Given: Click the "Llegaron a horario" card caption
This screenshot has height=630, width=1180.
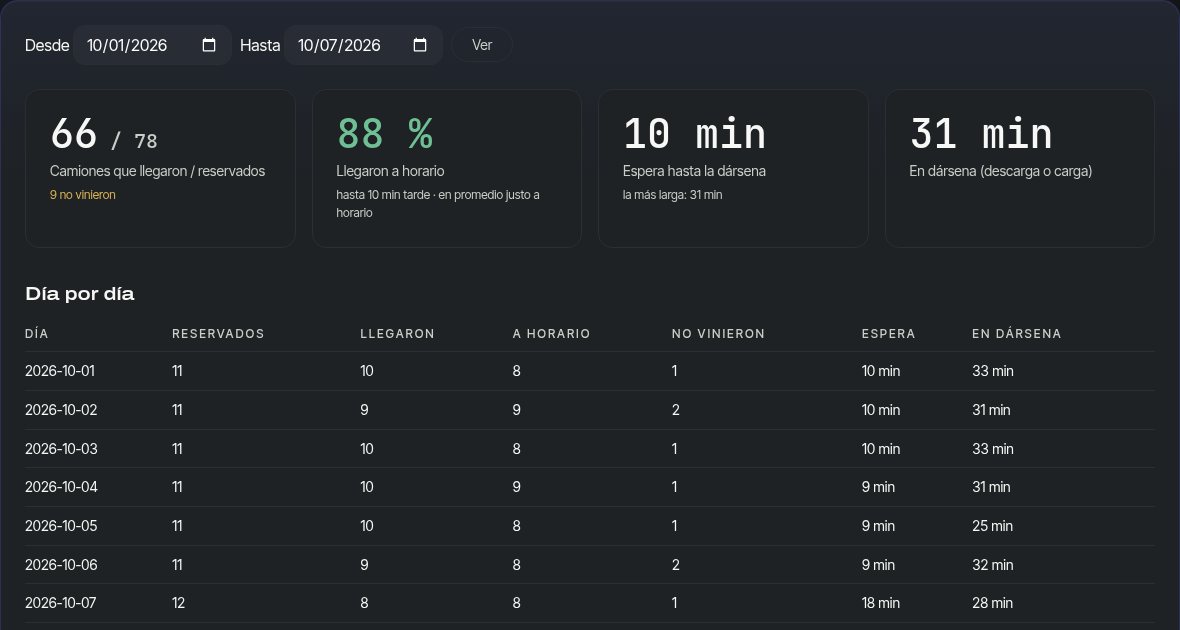Looking at the screenshot, I should click(391, 171).
